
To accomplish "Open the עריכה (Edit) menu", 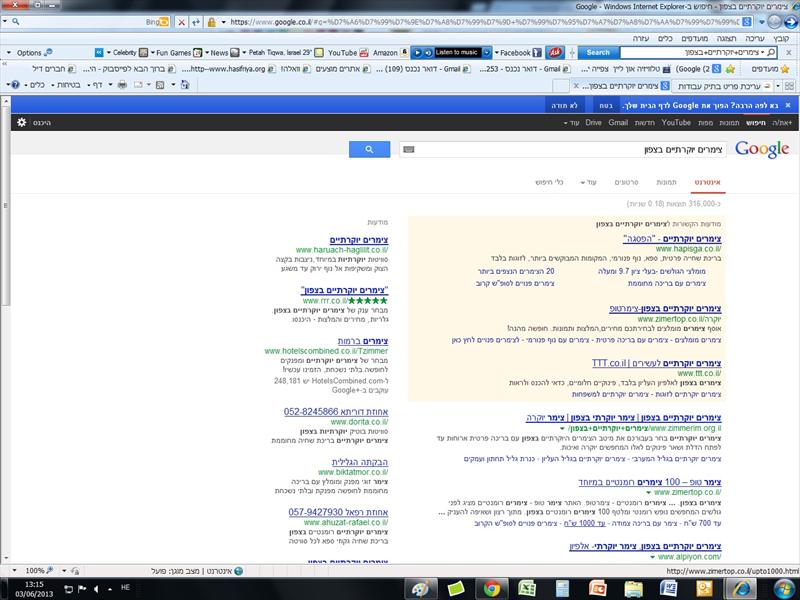I will coord(755,38).
